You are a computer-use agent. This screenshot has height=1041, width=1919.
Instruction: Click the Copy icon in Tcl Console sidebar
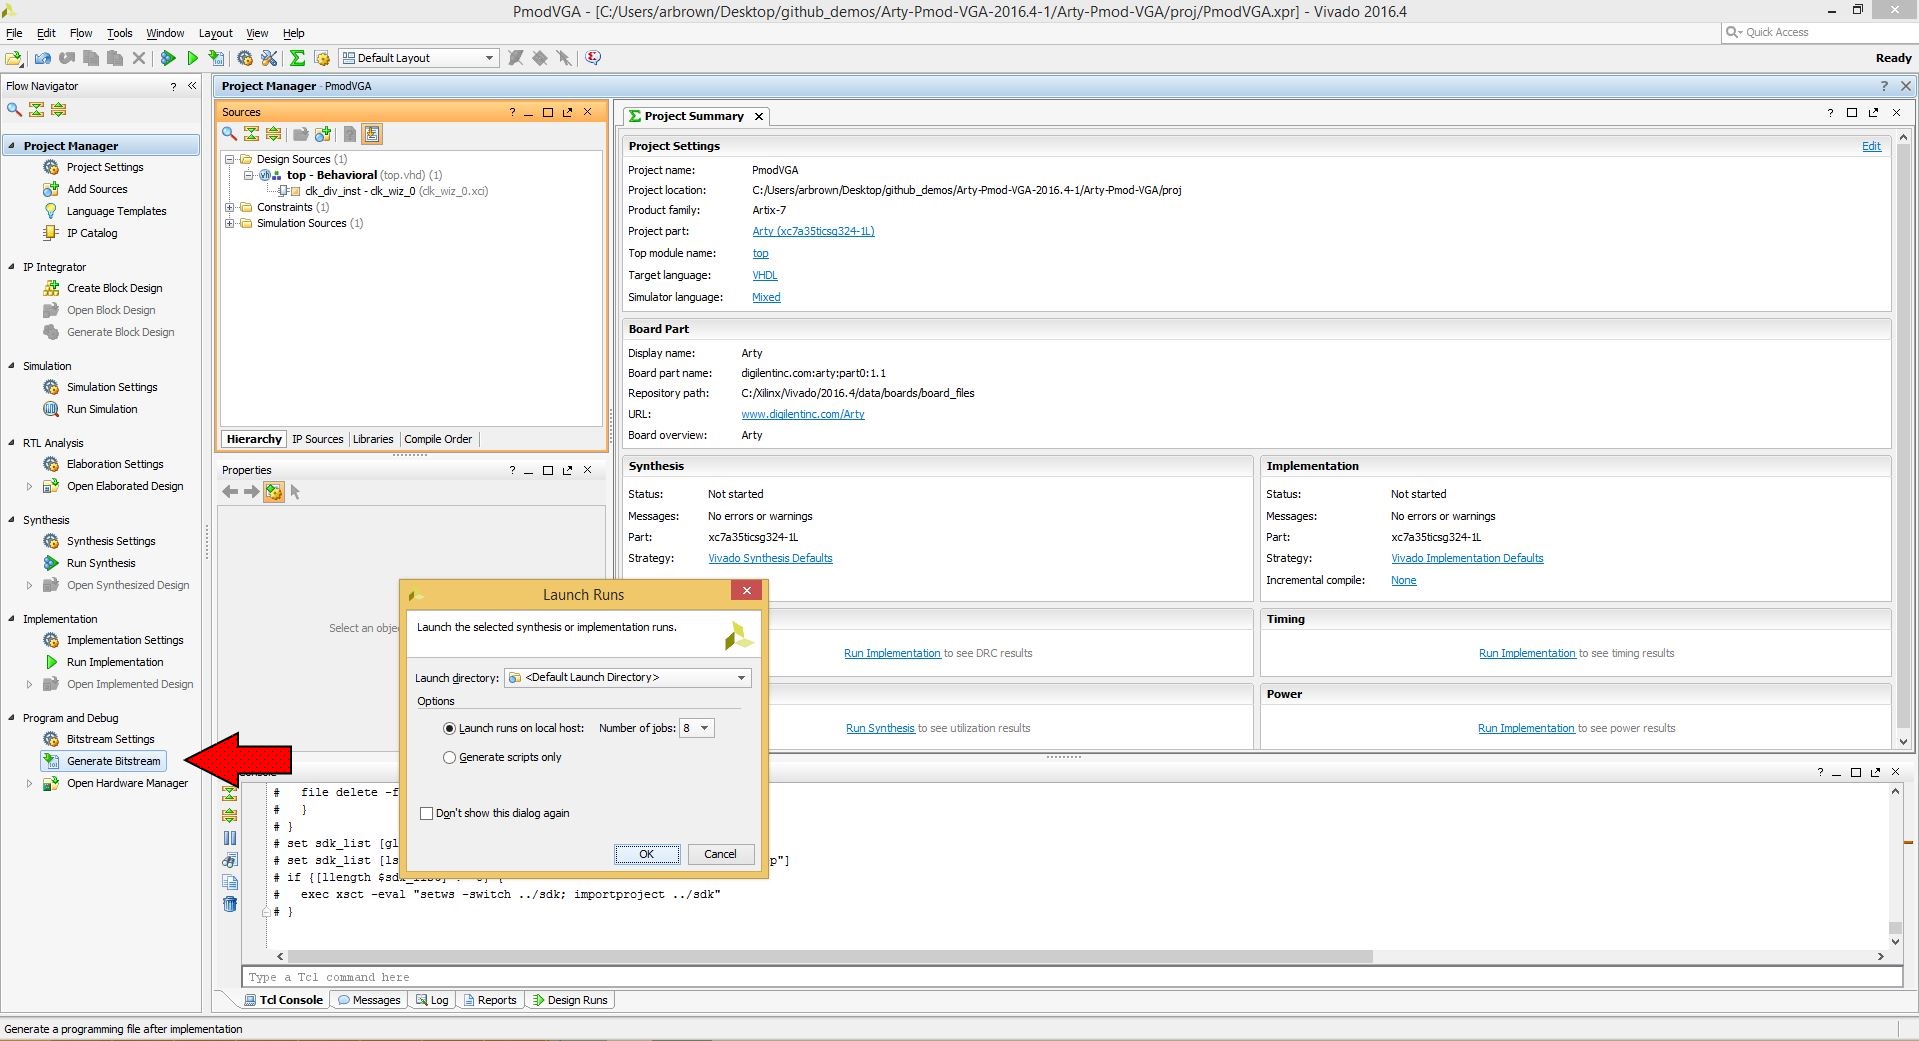[230, 882]
